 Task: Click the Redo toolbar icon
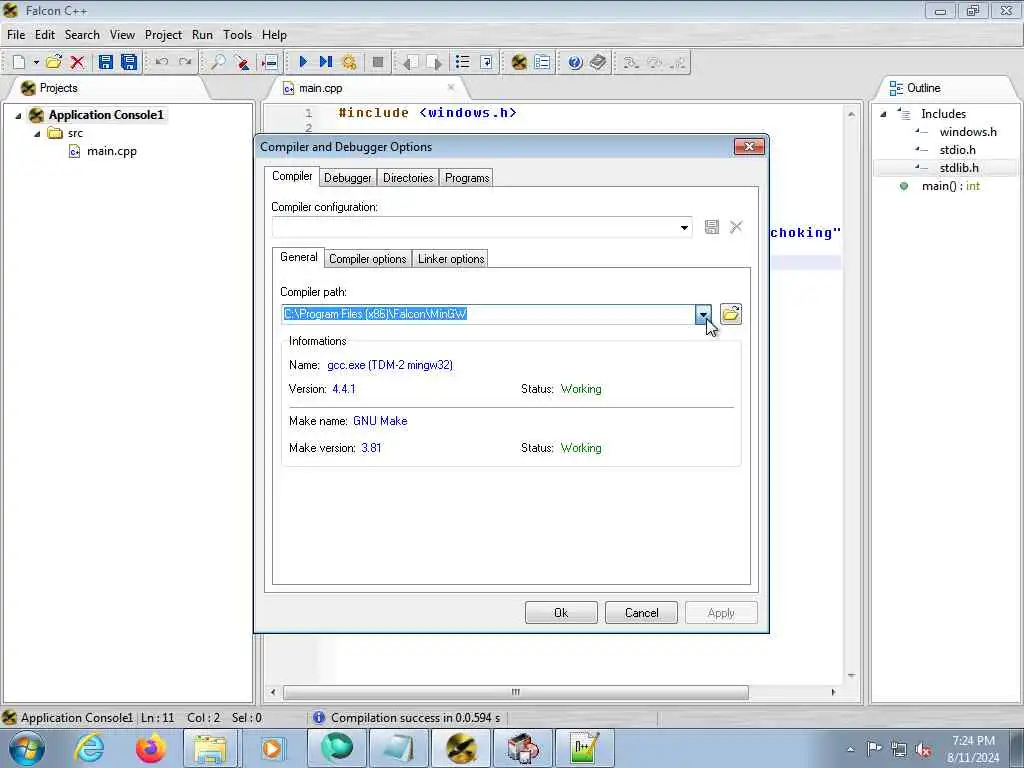(x=185, y=62)
